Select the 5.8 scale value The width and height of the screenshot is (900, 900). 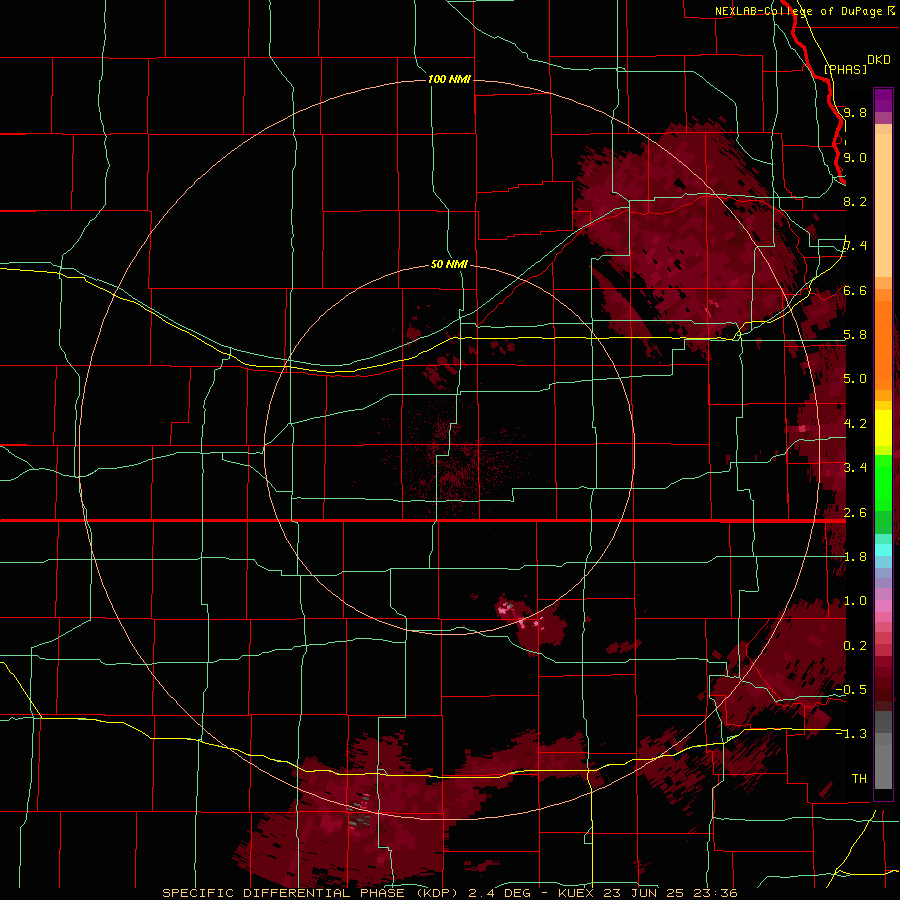[855, 335]
